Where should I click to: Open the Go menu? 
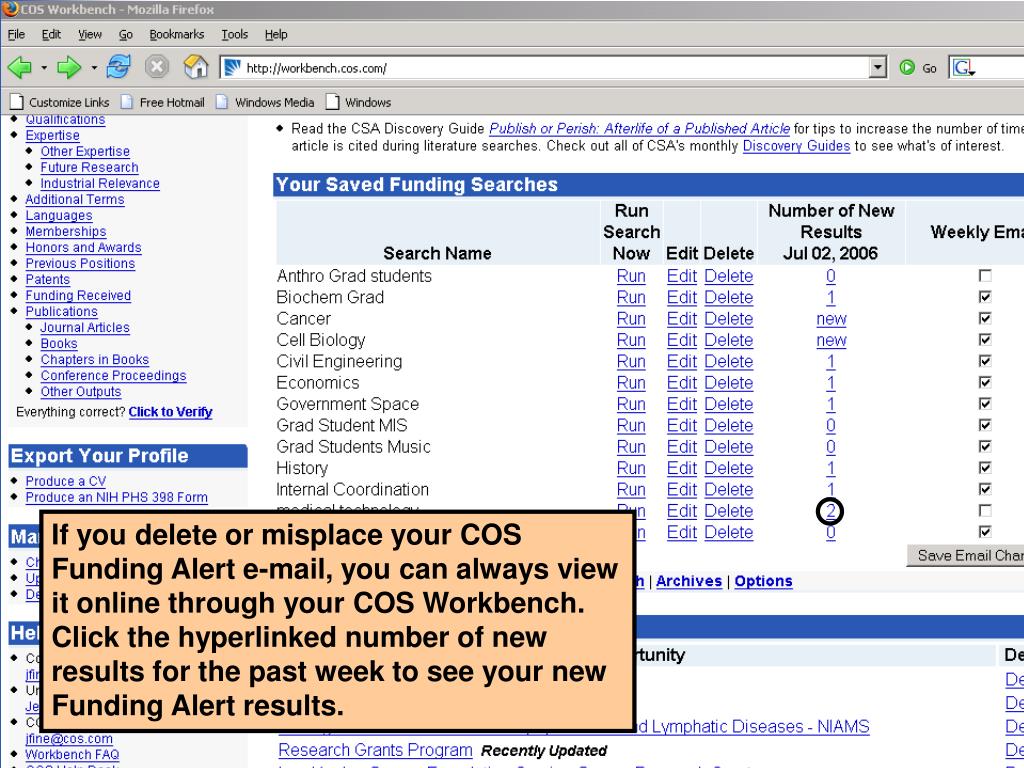pyautogui.click(x=125, y=35)
